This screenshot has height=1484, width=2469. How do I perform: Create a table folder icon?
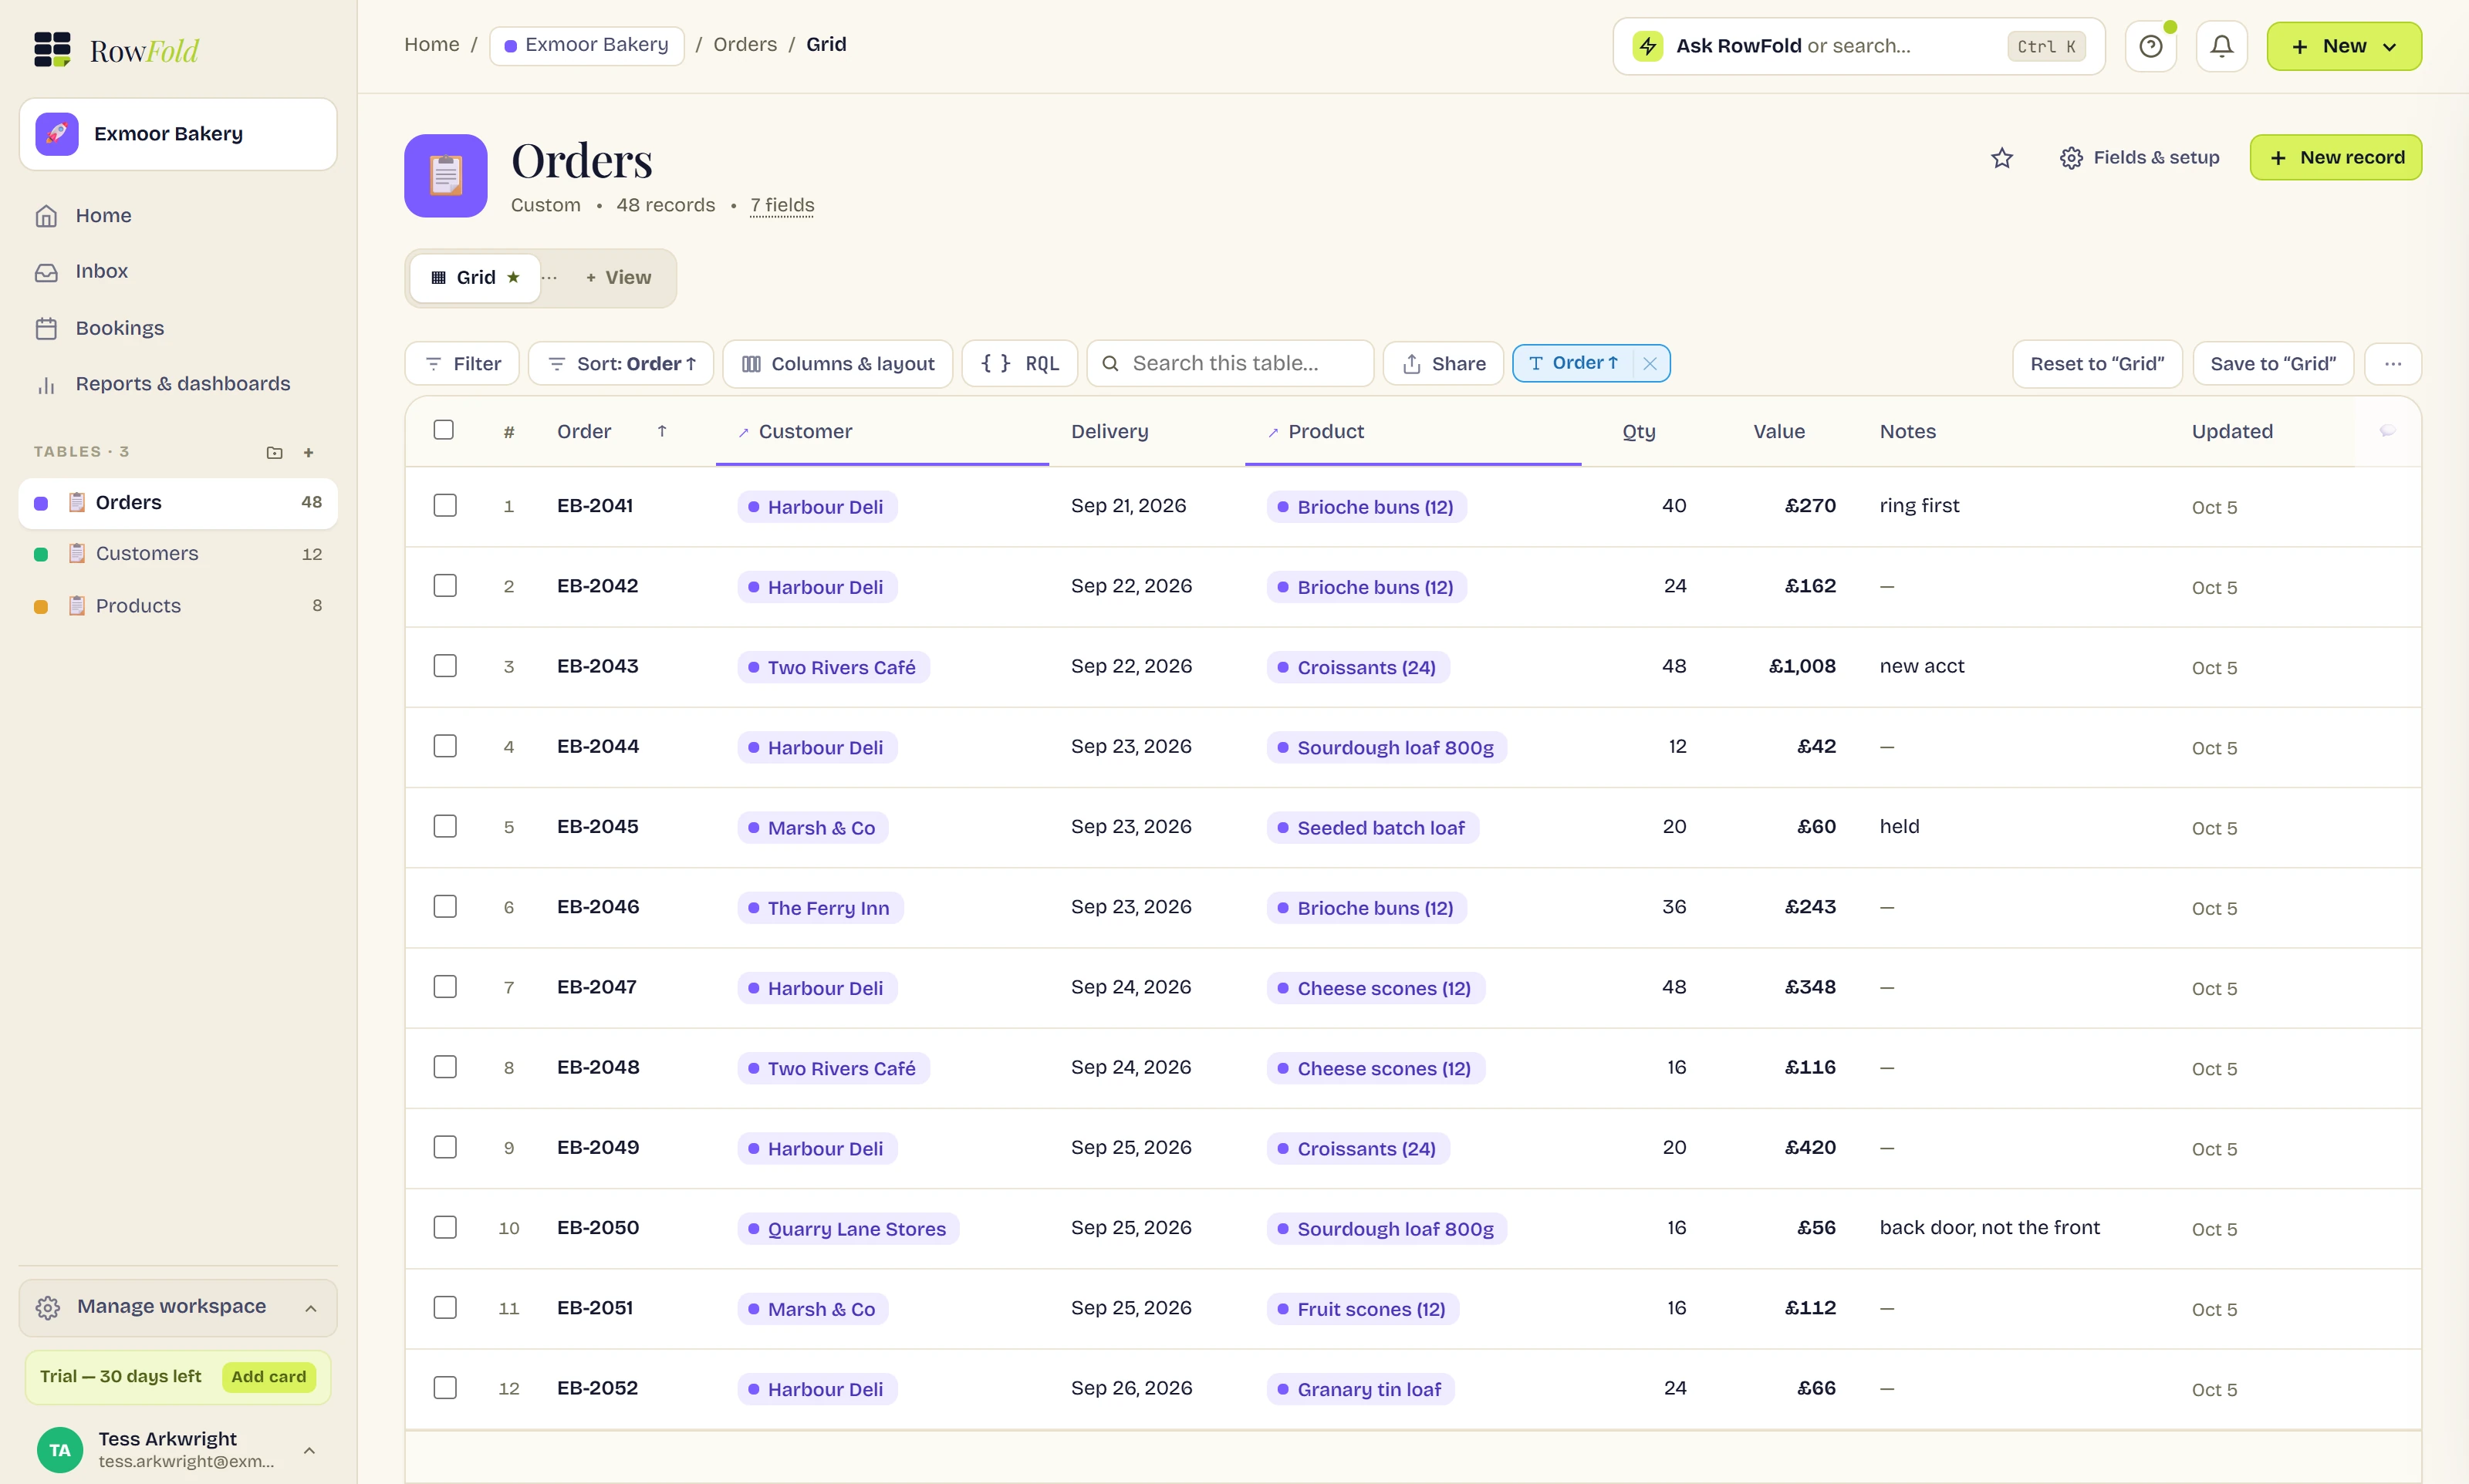coord(274,452)
